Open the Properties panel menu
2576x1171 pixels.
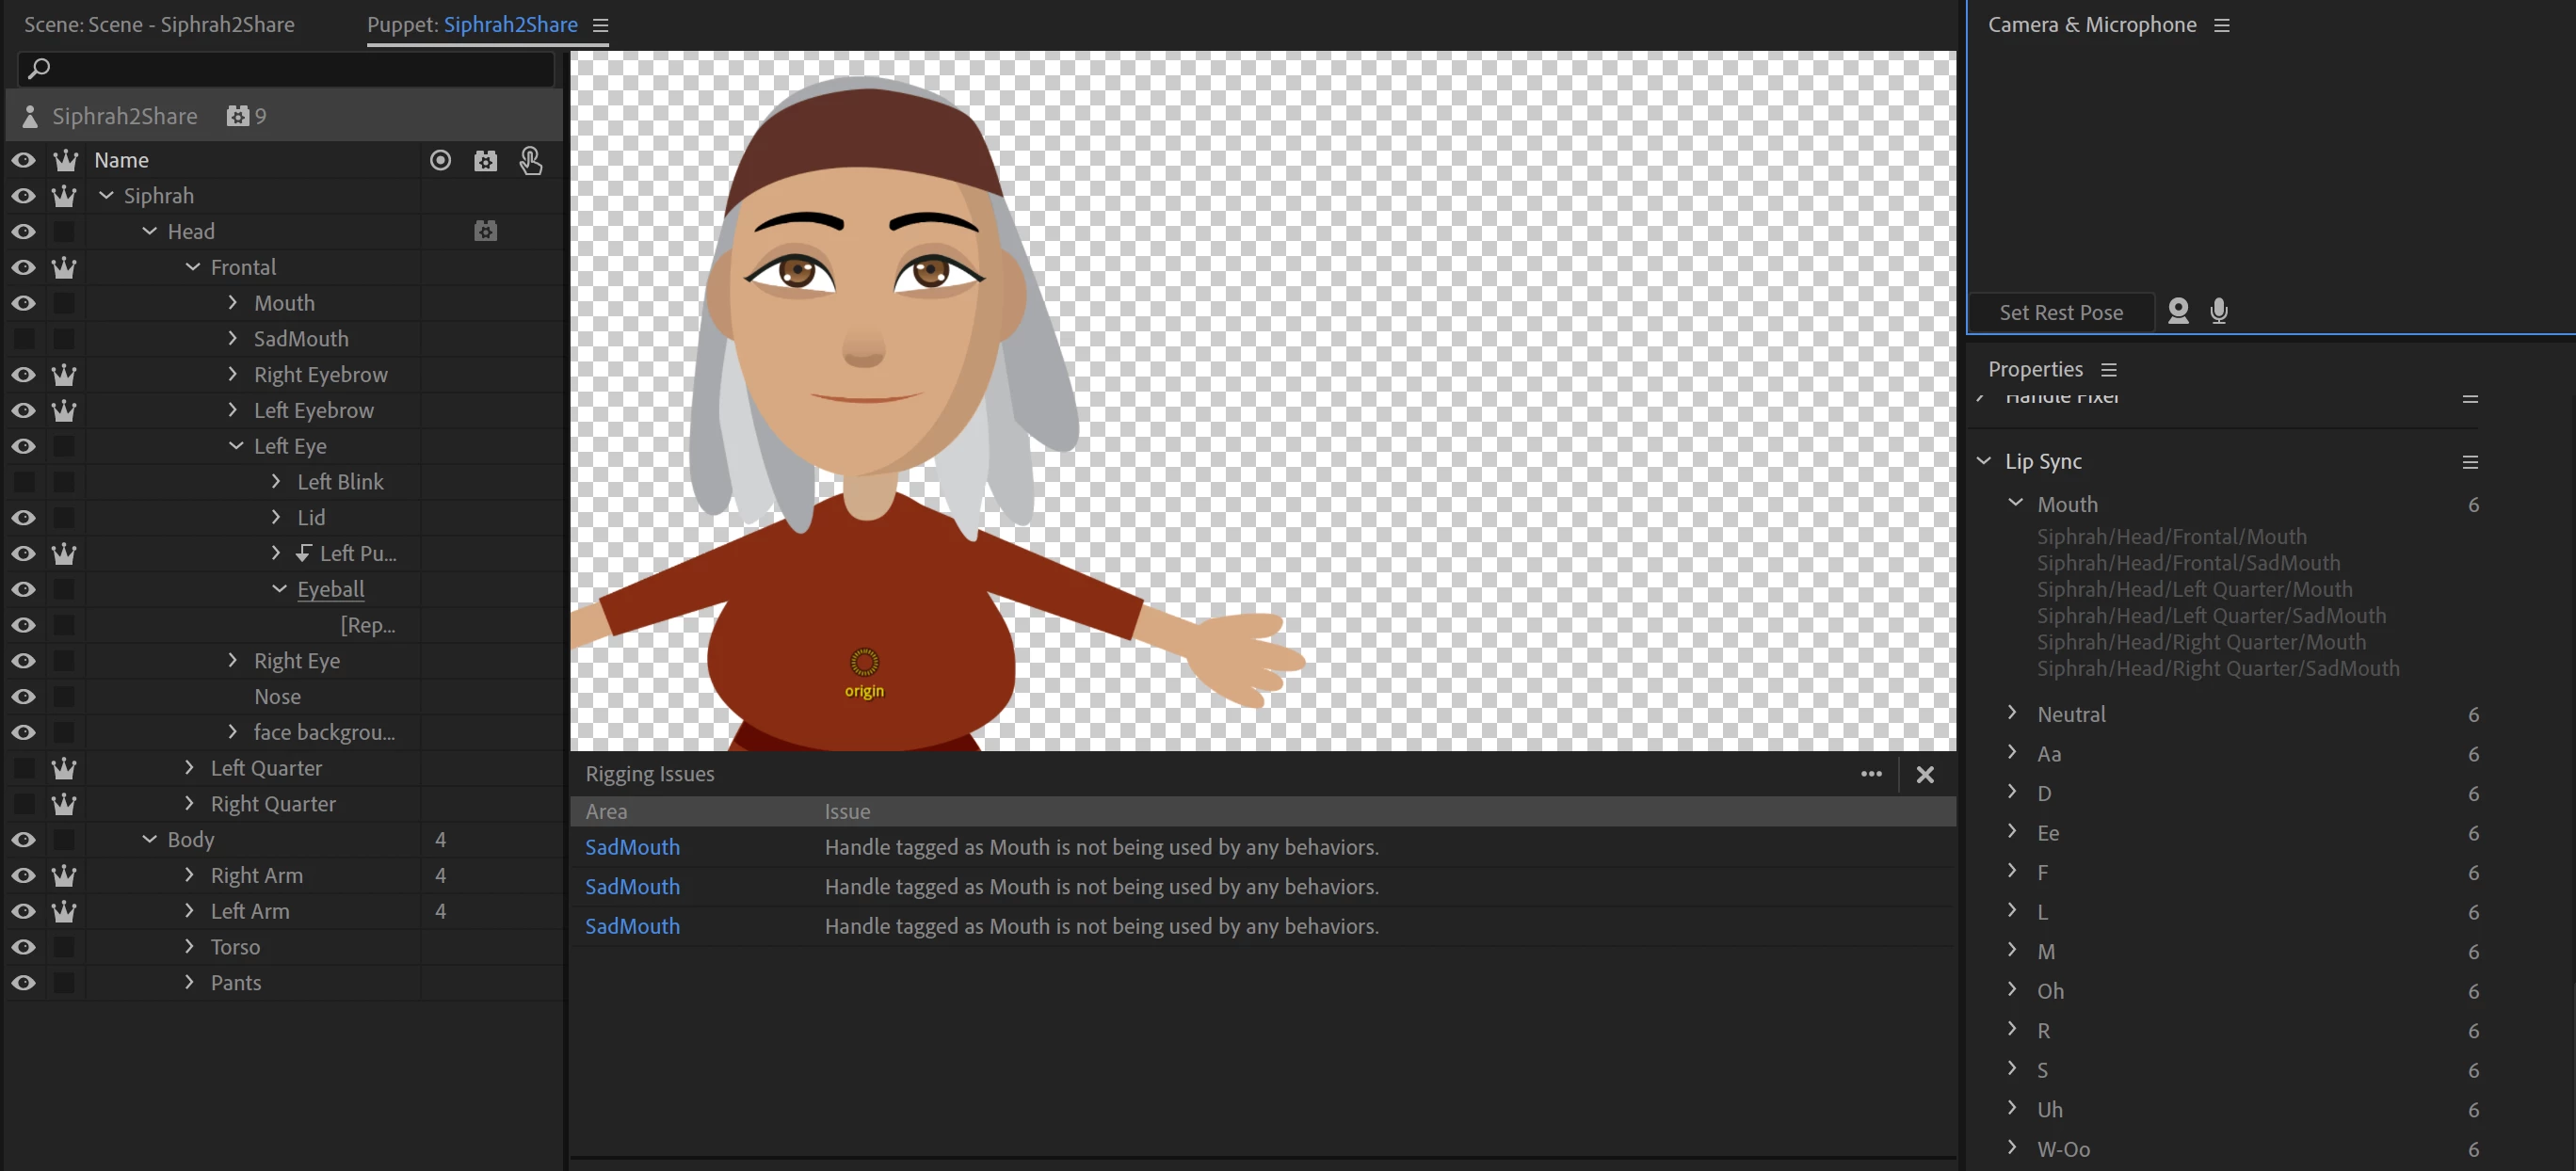pyautogui.click(x=2108, y=370)
